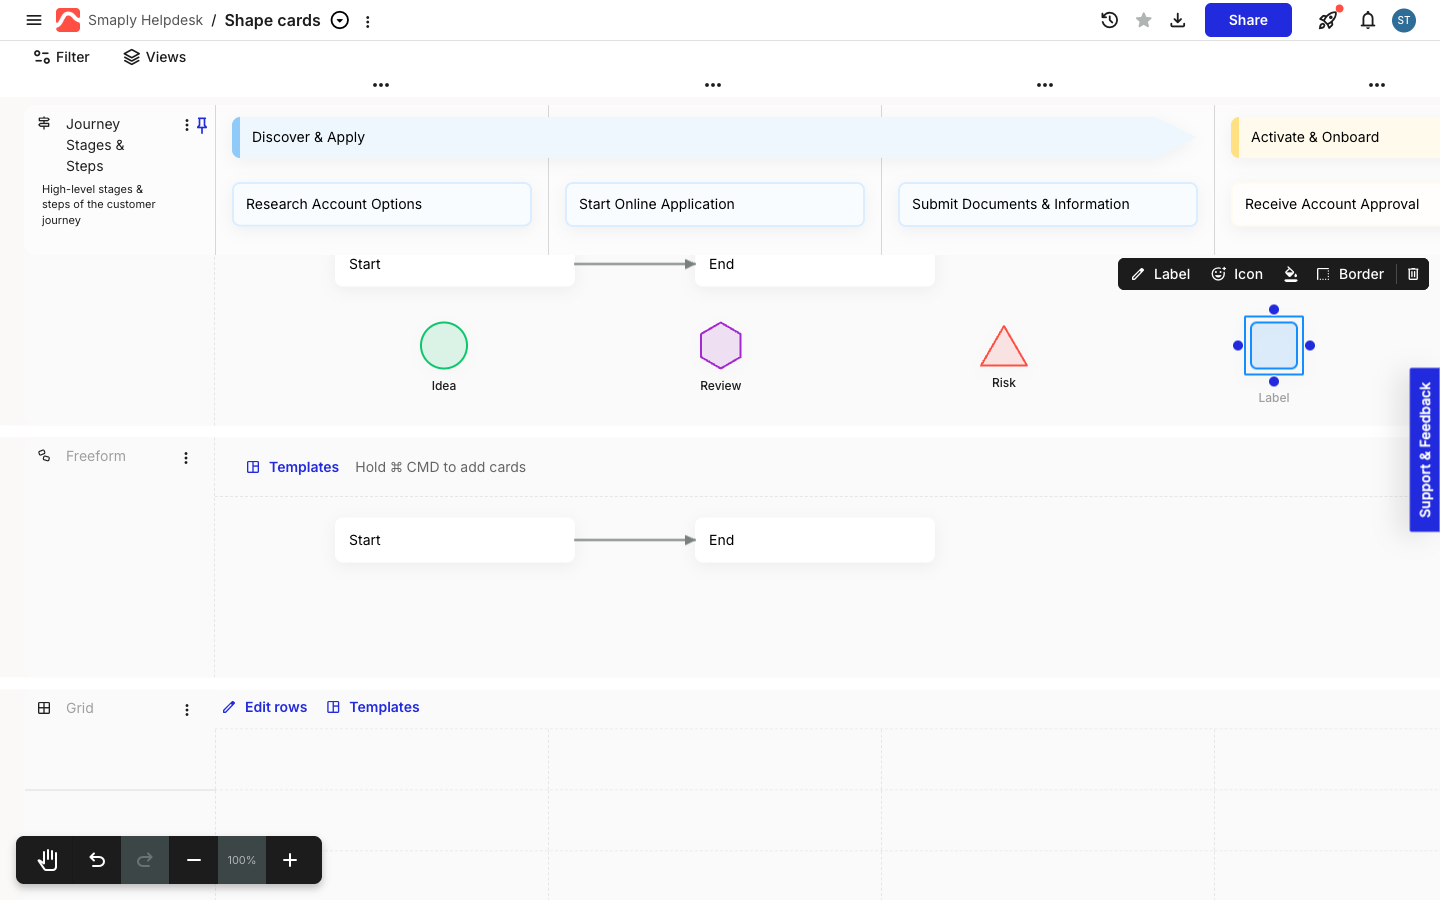1440x900 pixels.
Task: Open the notifications bell
Action: tap(1367, 20)
